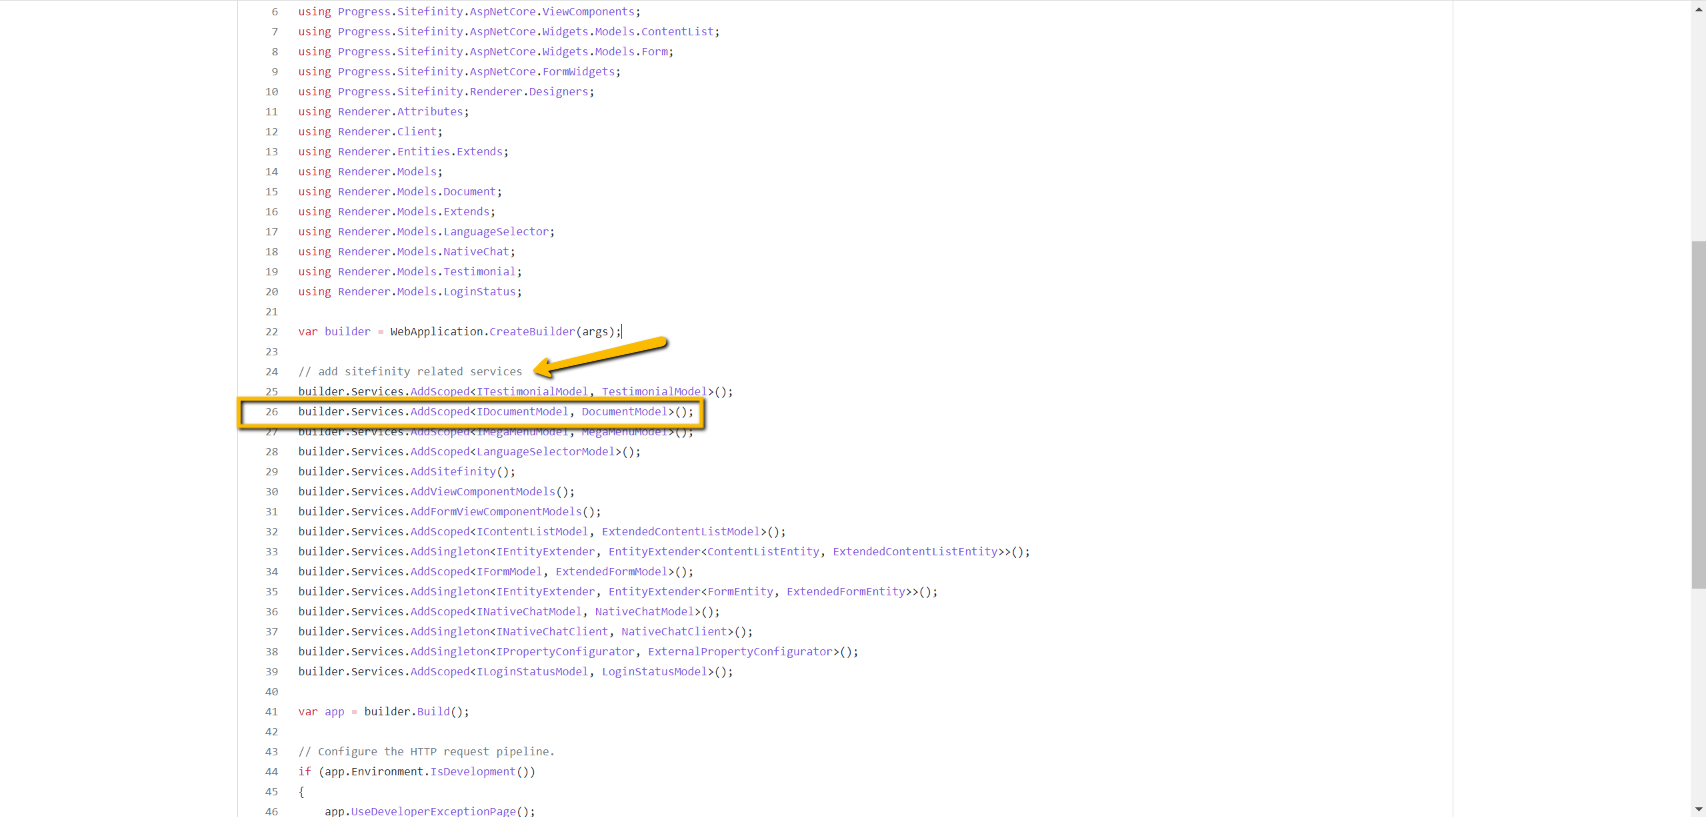Click 'ExtendedFormEntity' on line 35
The width and height of the screenshot is (1706, 817).
click(x=846, y=592)
